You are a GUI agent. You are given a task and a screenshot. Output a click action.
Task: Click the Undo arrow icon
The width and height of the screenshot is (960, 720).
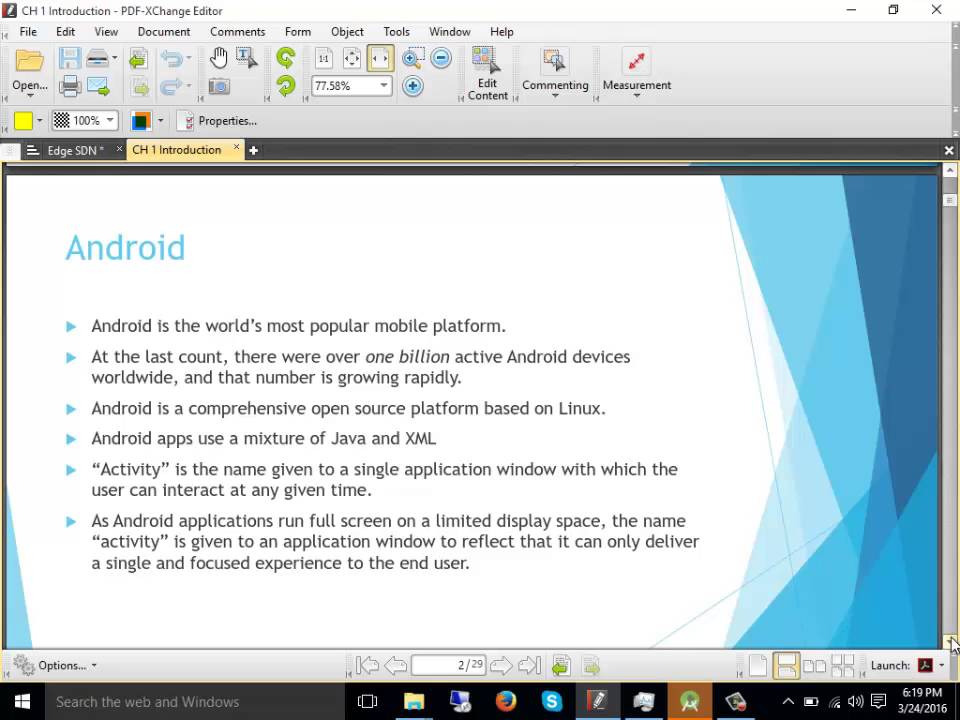tap(171, 58)
